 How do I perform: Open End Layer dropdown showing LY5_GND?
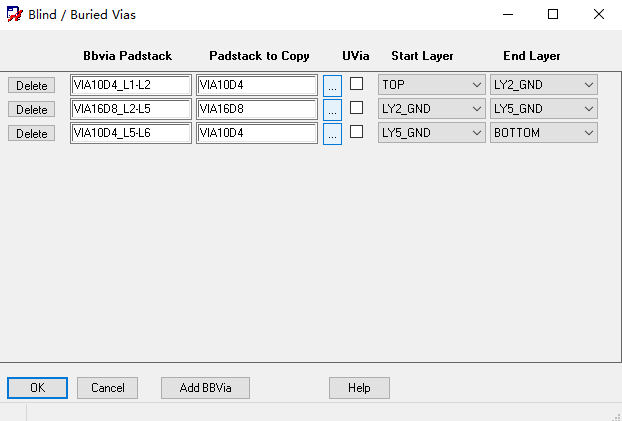coord(544,109)
